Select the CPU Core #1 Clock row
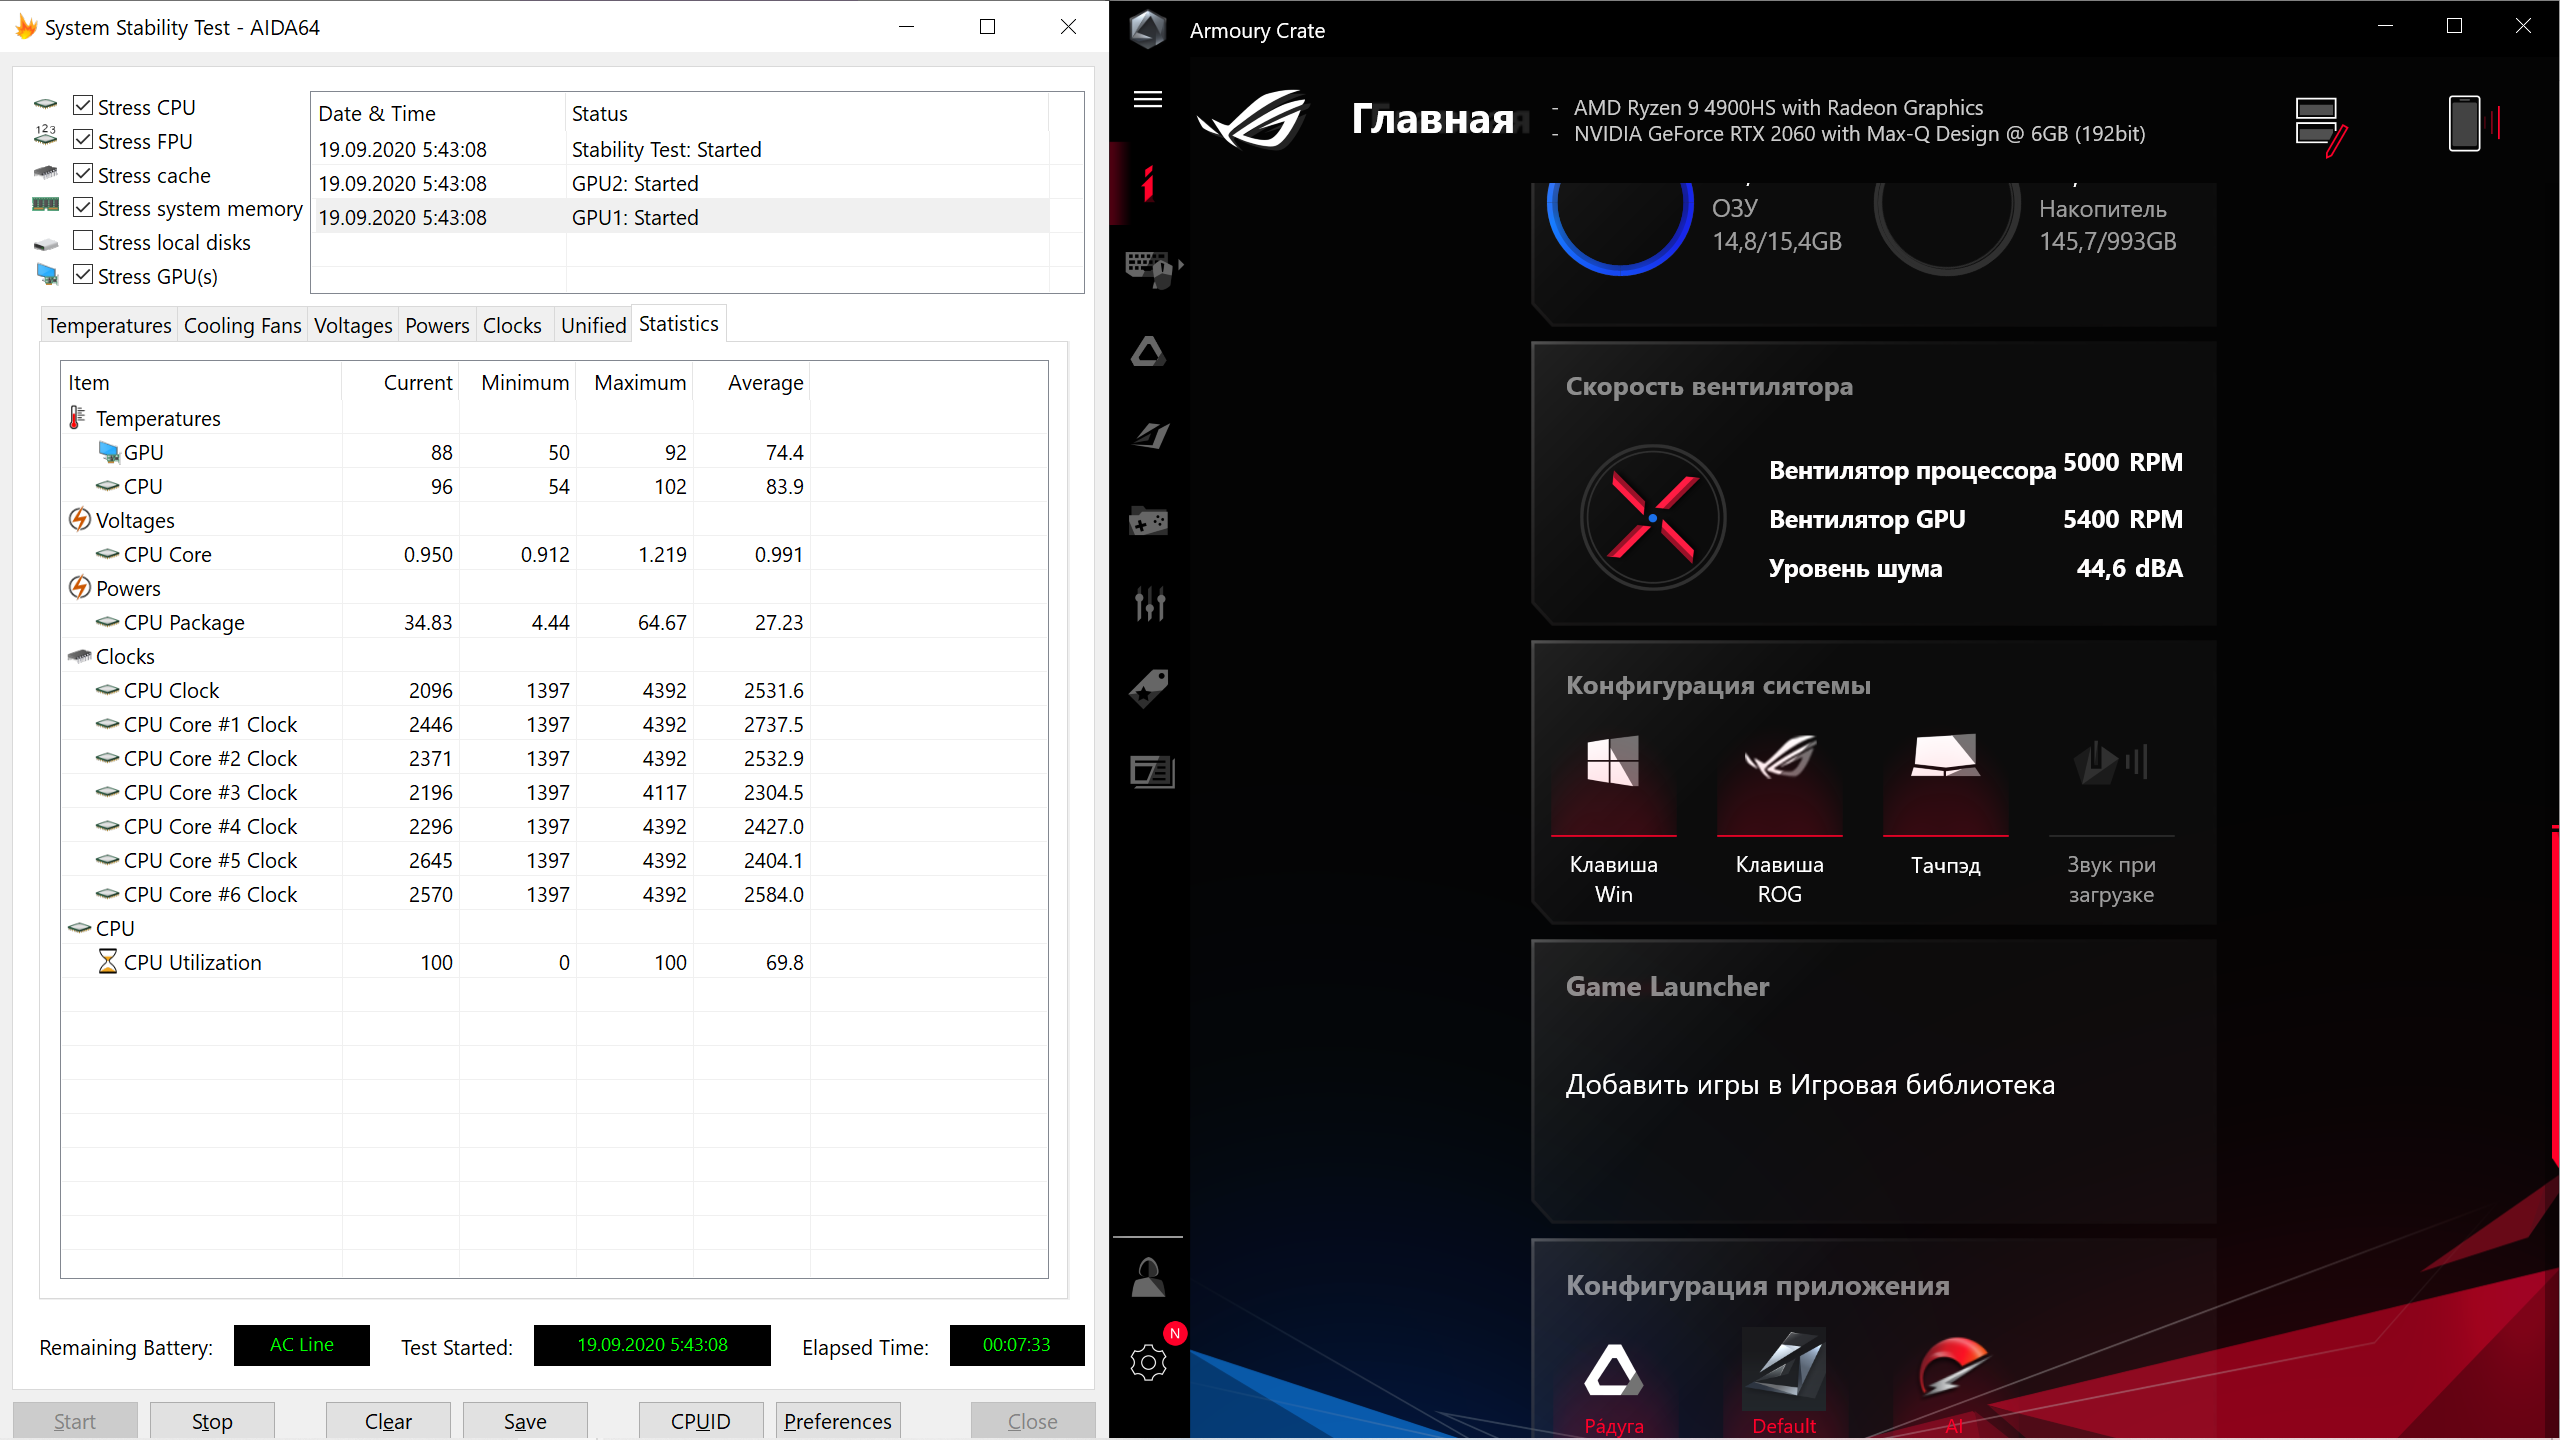 pyautogui.click(x=555, y=724)
